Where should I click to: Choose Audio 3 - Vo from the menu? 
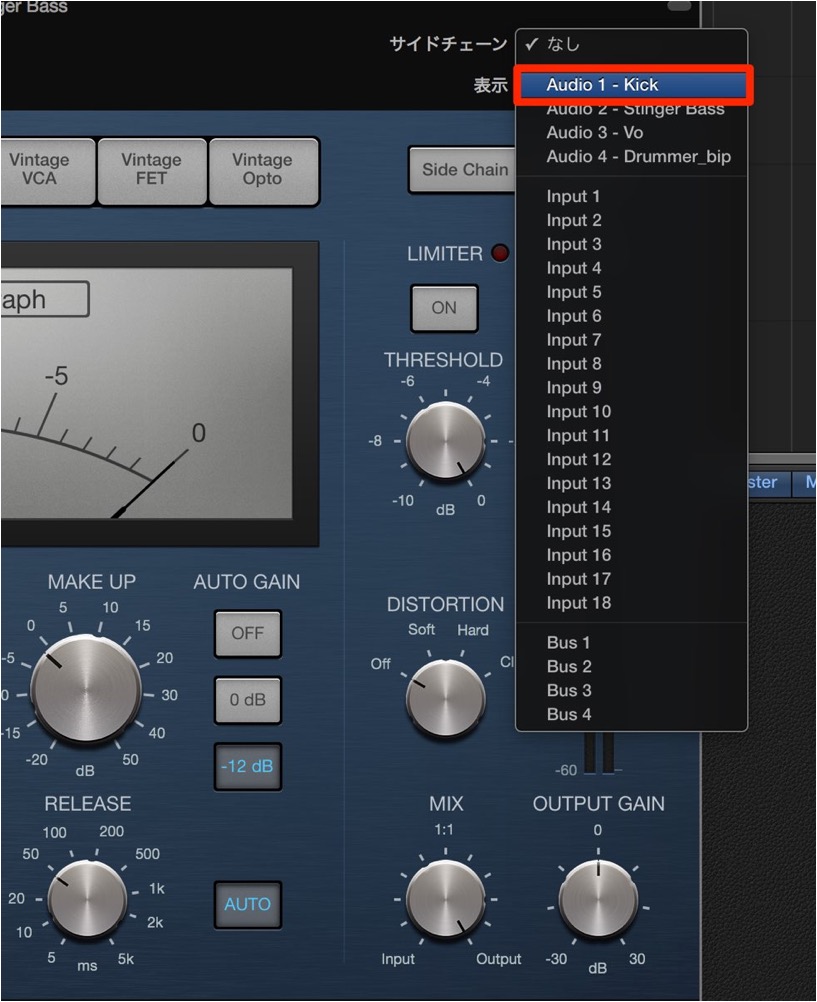[x=632, y=133]
